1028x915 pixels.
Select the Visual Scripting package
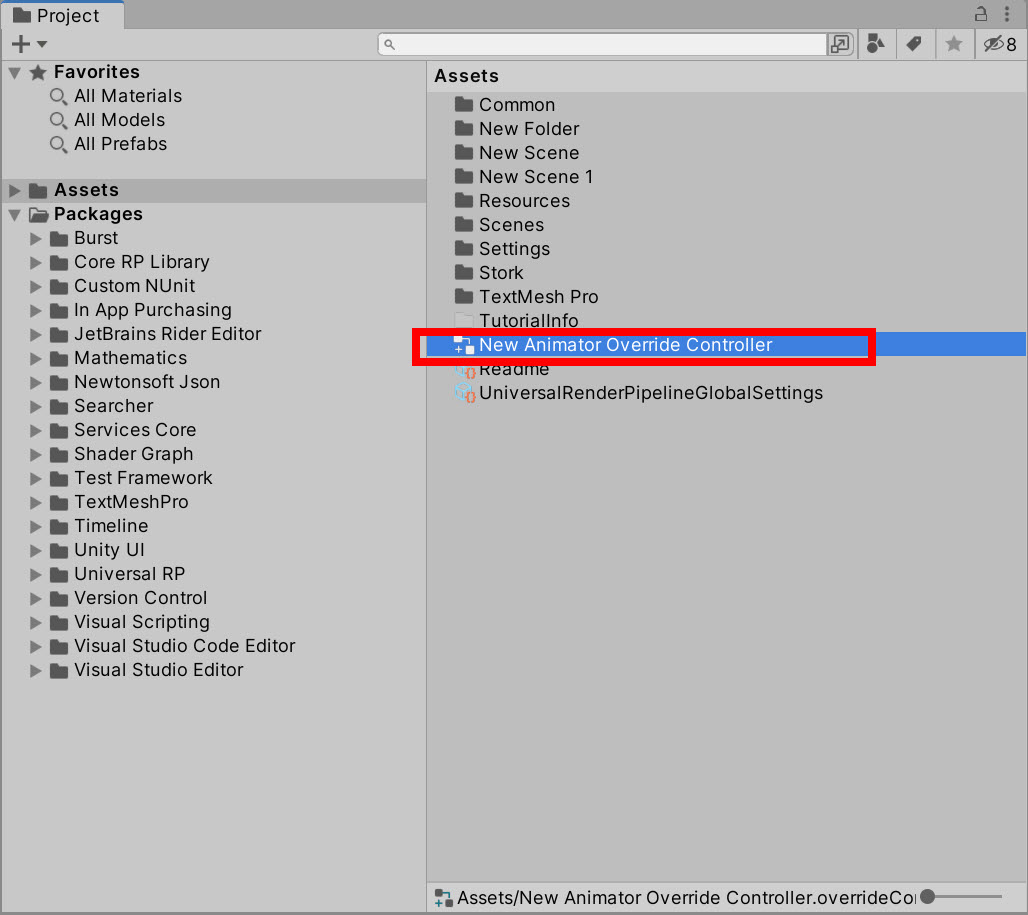142,622
